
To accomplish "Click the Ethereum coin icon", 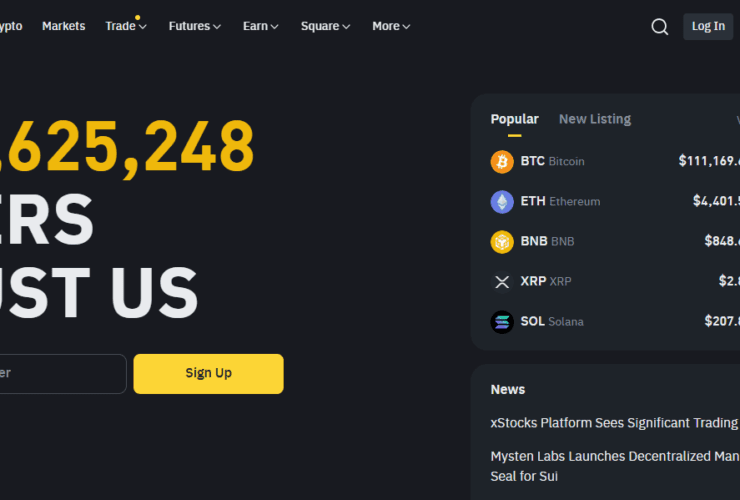I will pyautogui.click(x=502, y=202).
